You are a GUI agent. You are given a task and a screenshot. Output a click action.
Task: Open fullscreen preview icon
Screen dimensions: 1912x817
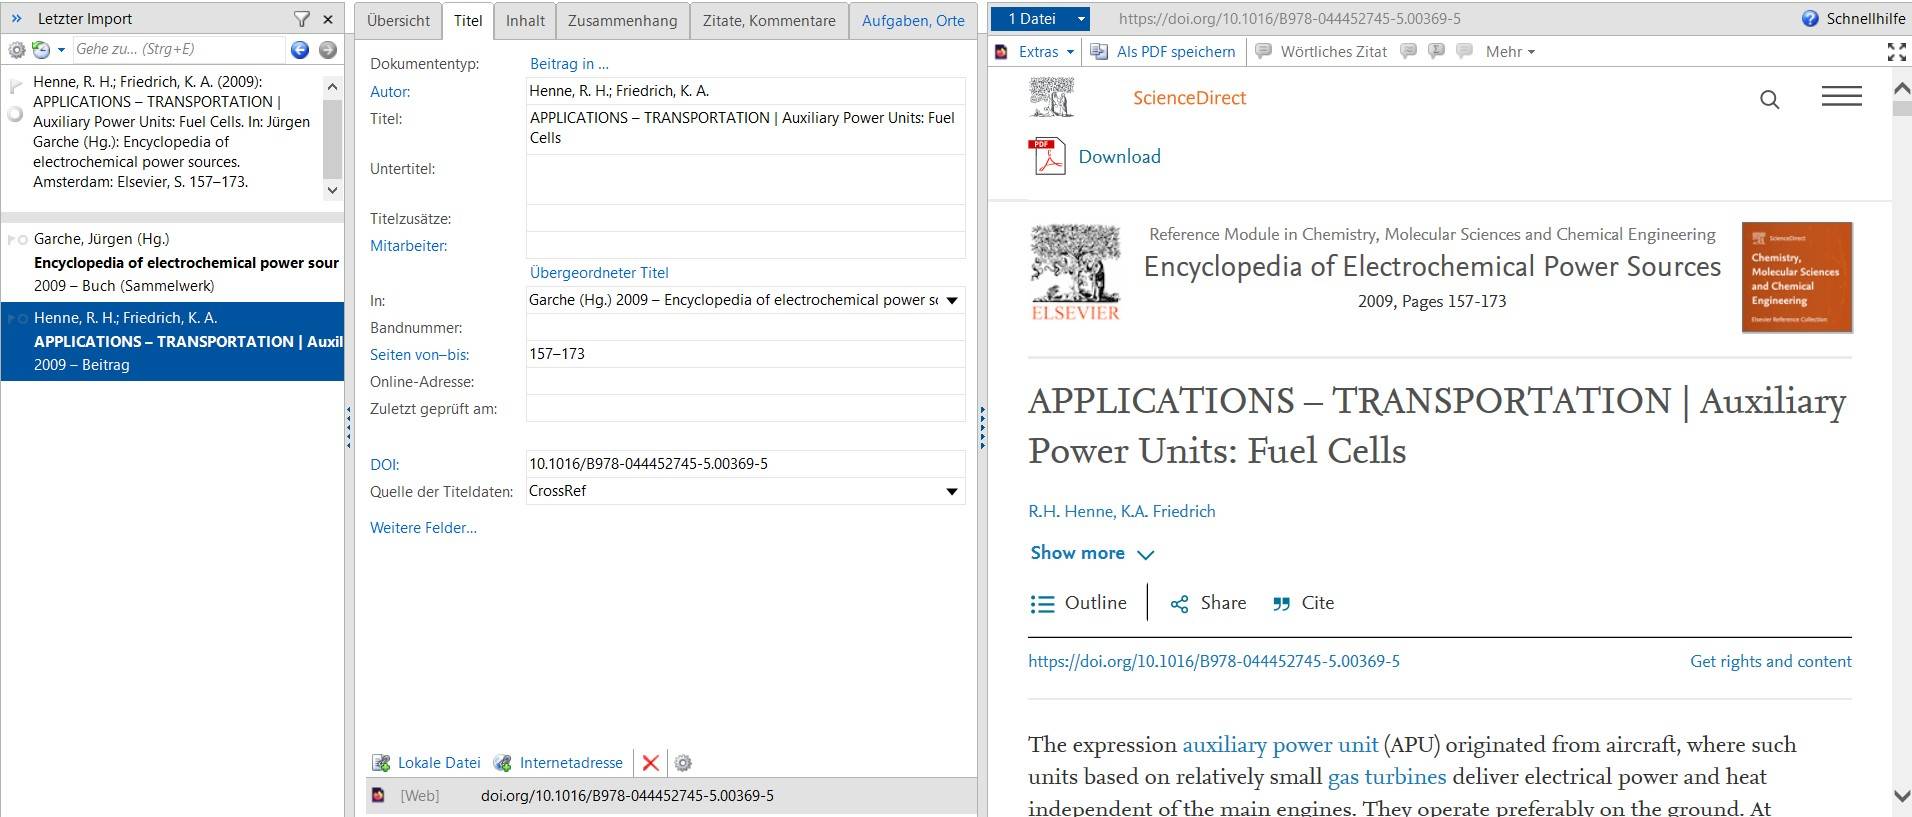[x=1895, y=52]
